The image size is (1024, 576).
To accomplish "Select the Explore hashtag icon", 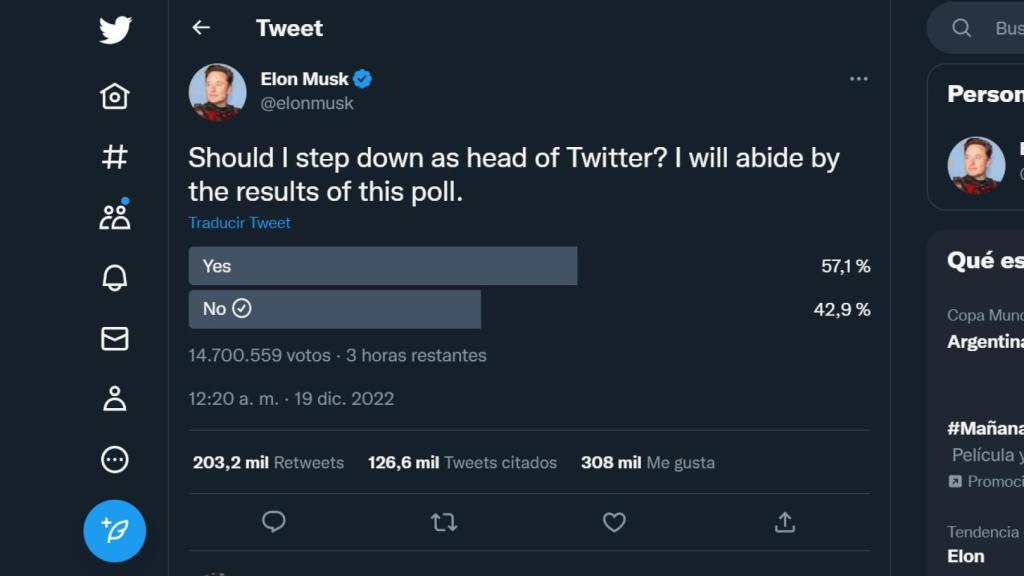I will [115, 156].
